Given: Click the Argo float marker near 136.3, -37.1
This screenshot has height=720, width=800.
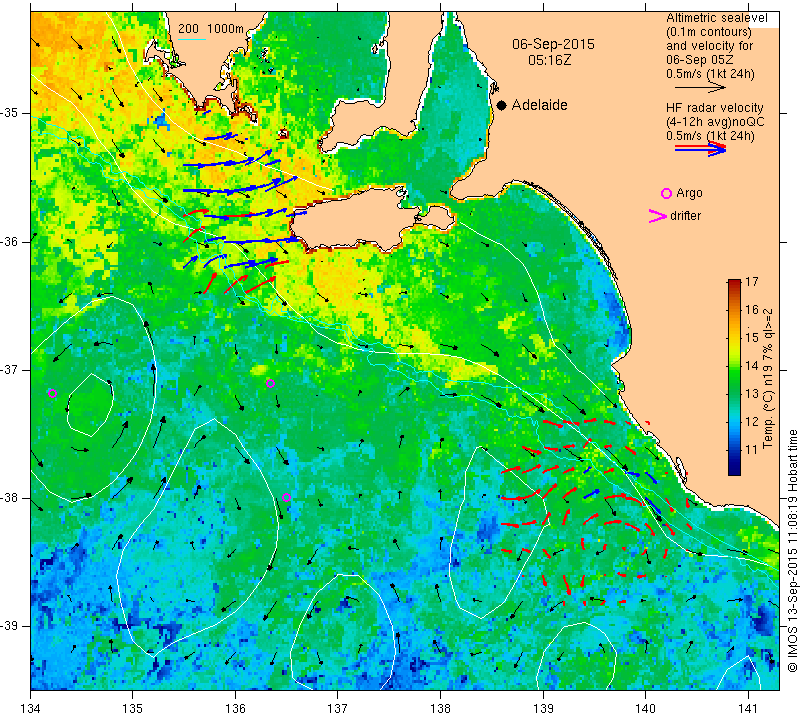Looking at the screenshot, I should (270, 383).
